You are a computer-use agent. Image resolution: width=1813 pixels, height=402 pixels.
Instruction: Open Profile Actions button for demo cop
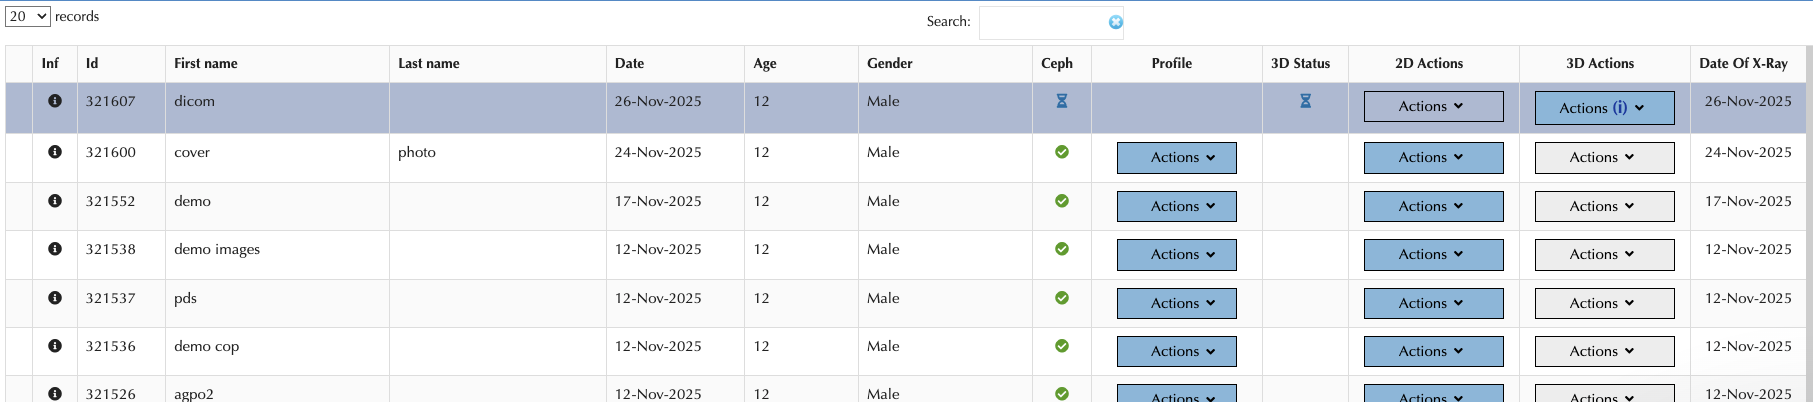(1176, 352)
